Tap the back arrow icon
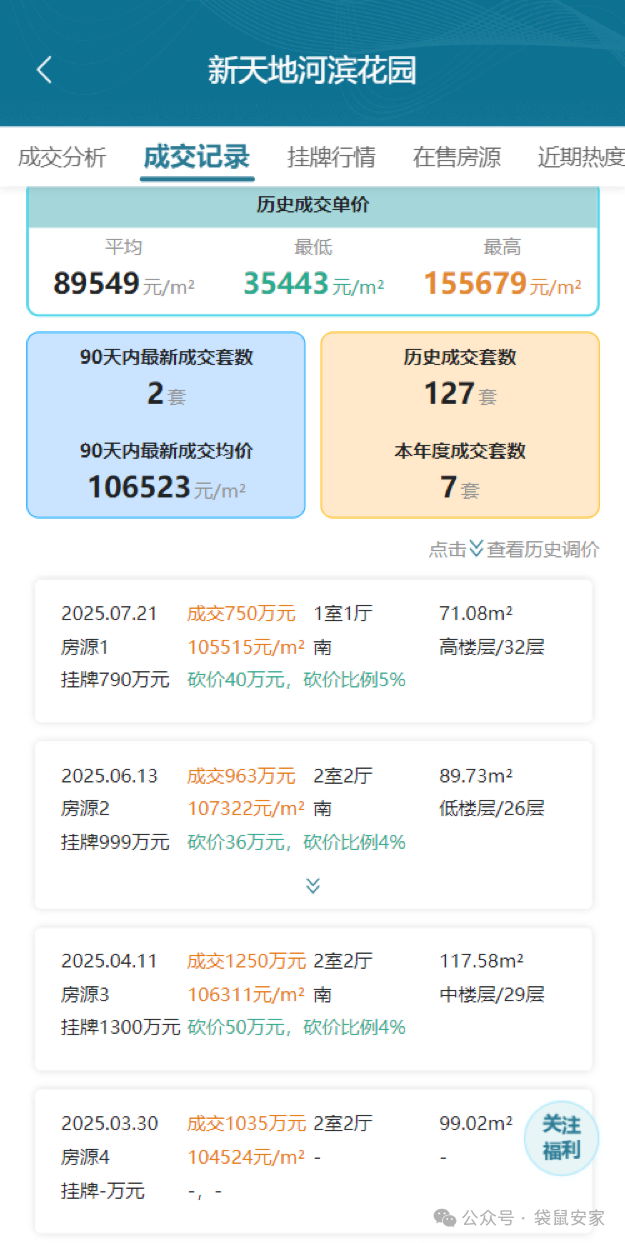The height and width of the screenshot is (1243, 625). click(44, 70)
